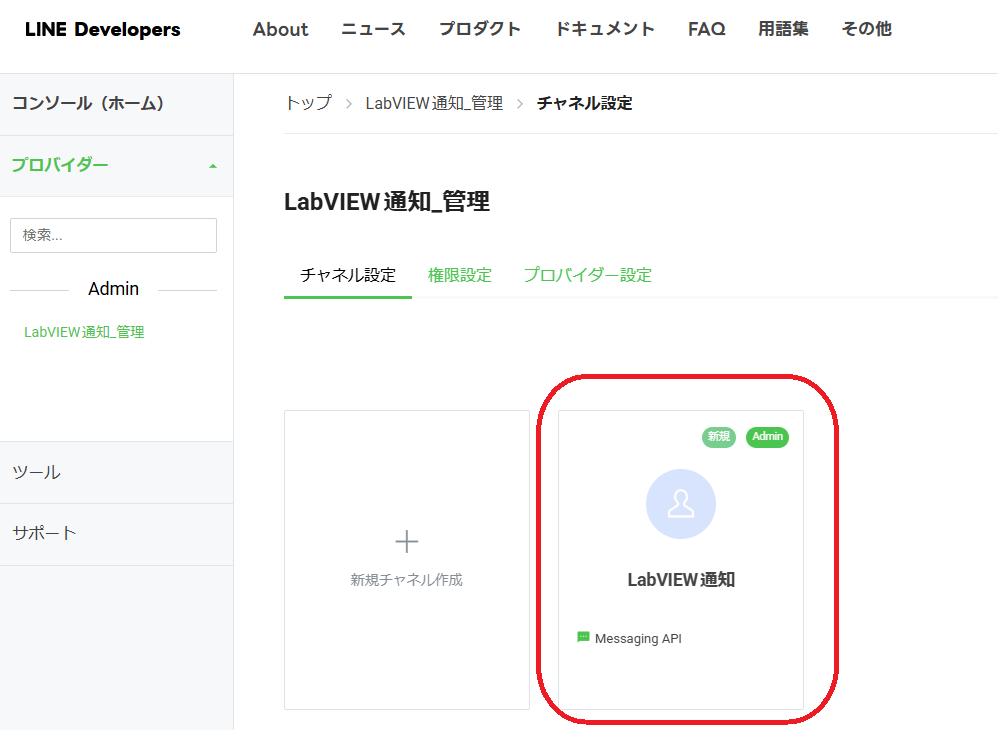Open the LINE Developers logo home link
The image size is (998, 730).
[102, 29]
